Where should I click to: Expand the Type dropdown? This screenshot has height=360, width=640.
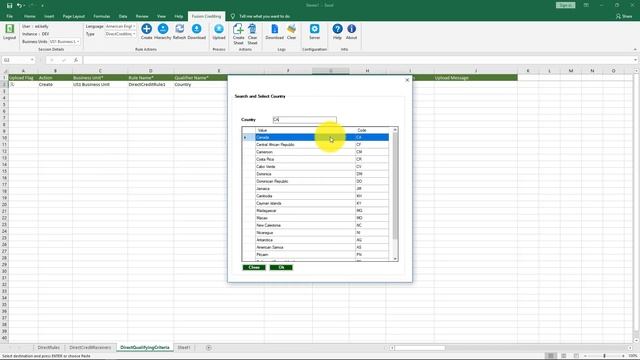pos(134,34)
